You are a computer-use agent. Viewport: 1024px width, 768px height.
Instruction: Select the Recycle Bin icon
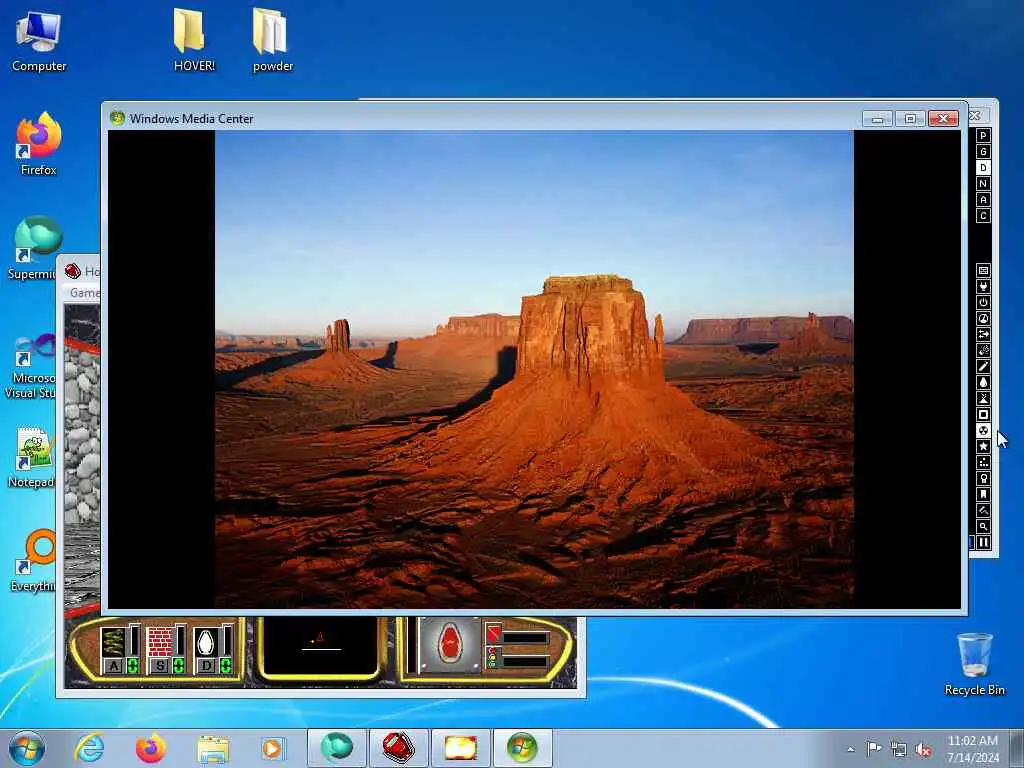click(974, 664)
